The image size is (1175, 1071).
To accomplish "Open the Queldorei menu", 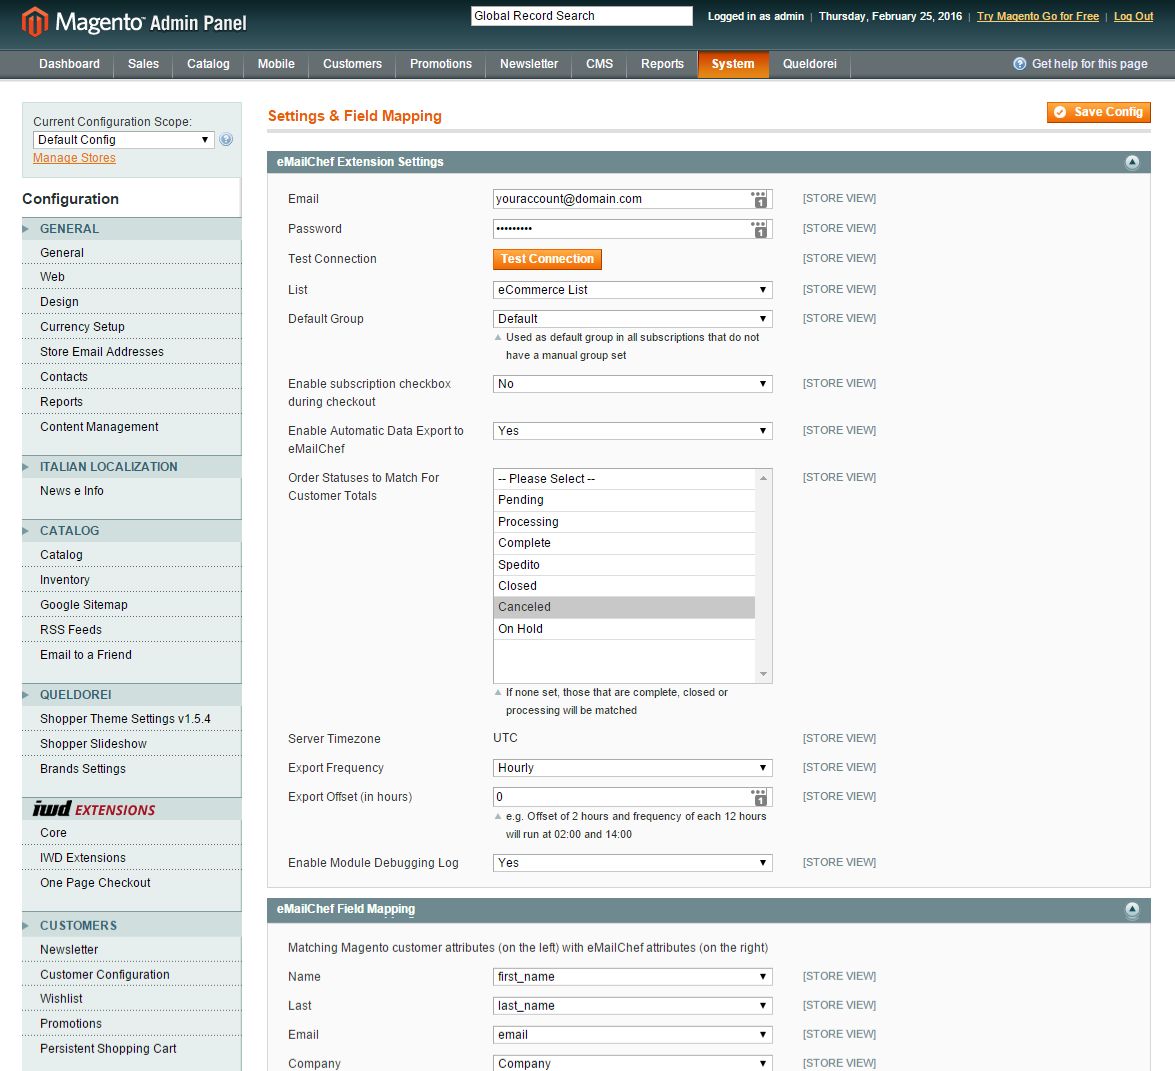I will click(x=809, y=64).
